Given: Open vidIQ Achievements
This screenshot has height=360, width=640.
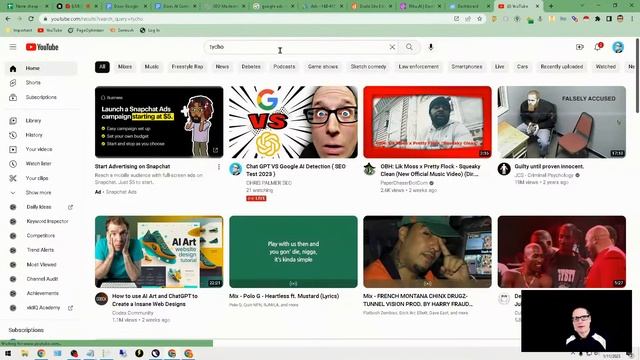Looking at the screenshot, I should tap(41, 293).
